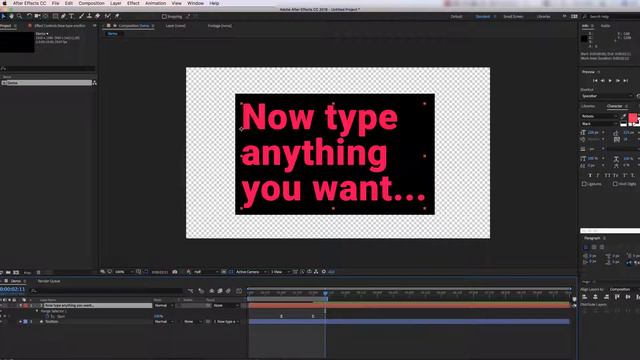Select the Clone Stamp tool
This screenshot has width=640, height=360.
[x=89, y=16]
